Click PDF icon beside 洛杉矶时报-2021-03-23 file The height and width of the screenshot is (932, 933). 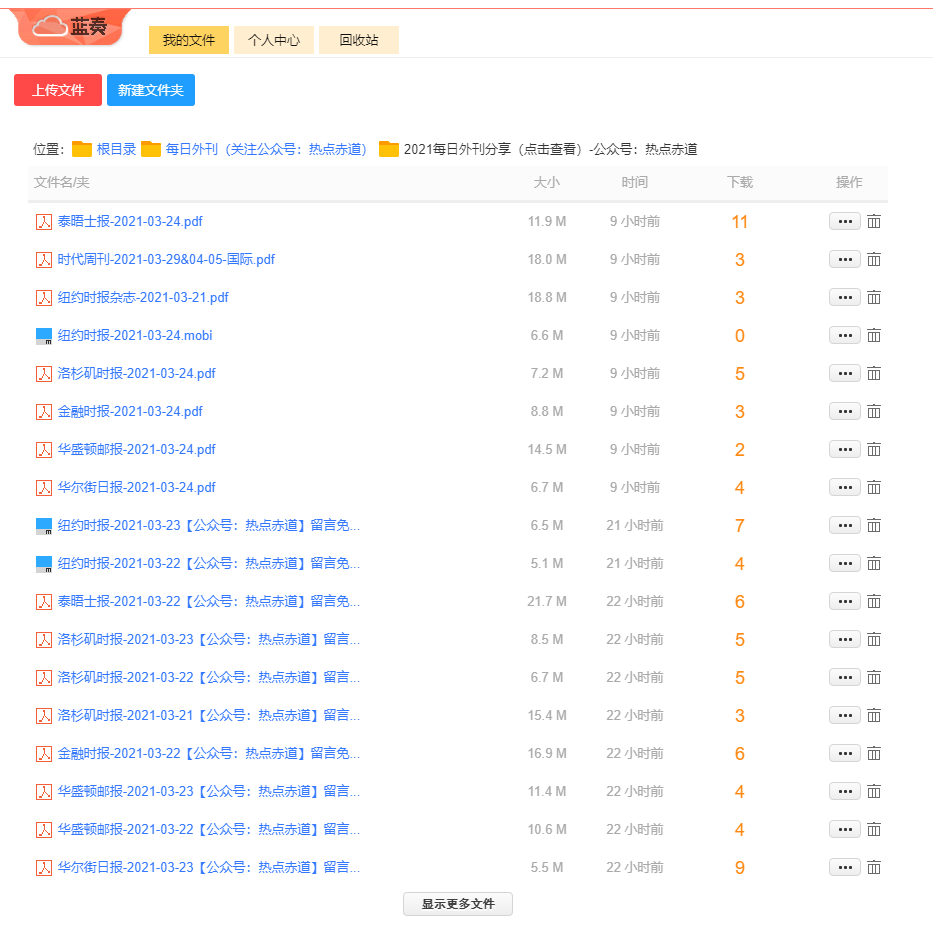coord(43,640)
